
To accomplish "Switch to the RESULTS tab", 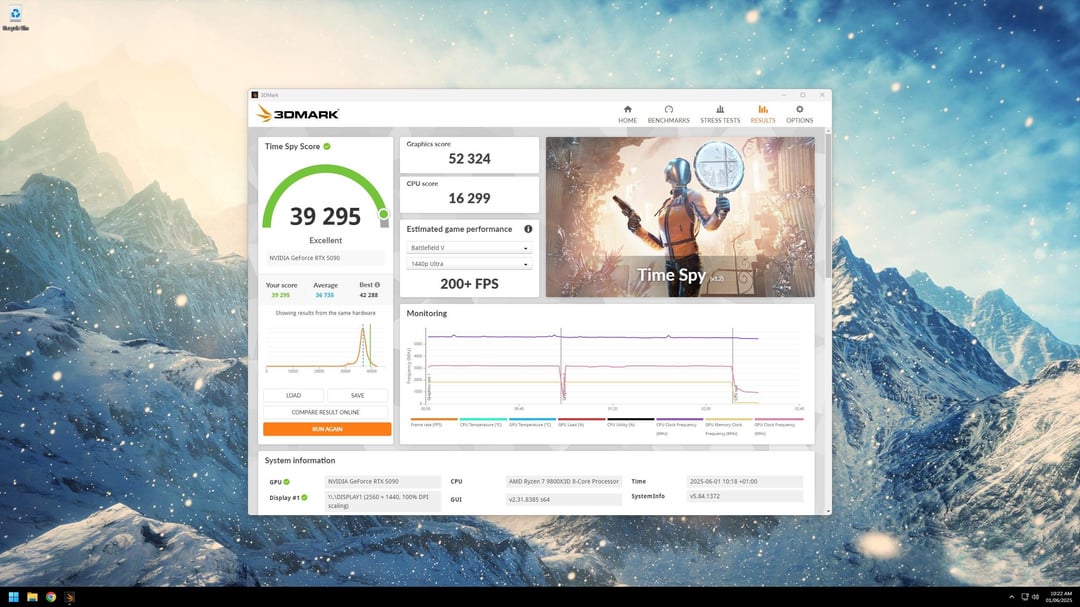I will tap(762, 114).
